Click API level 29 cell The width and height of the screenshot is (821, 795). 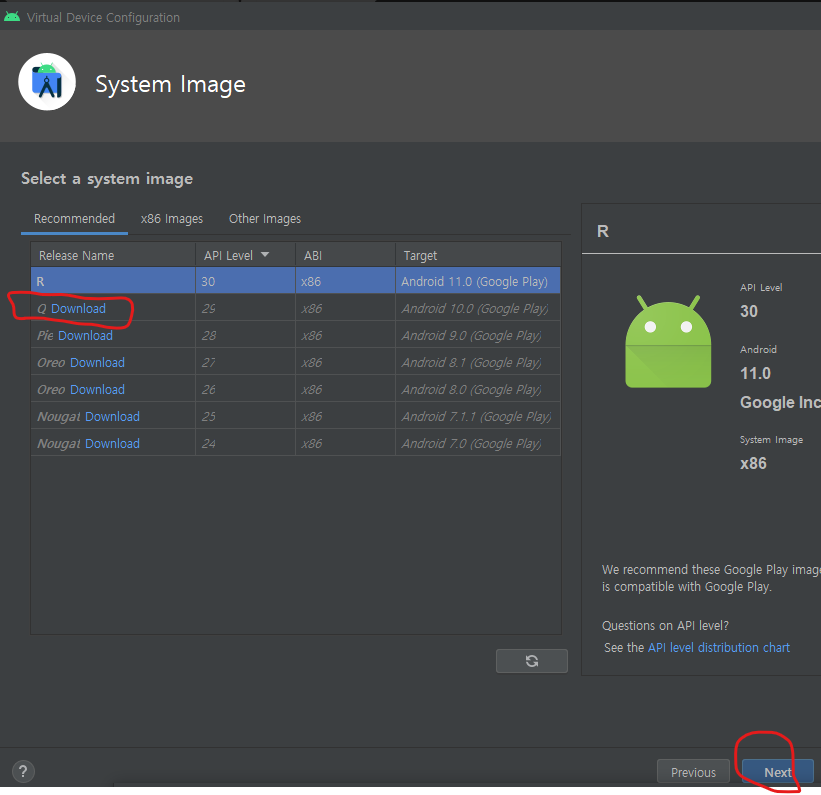coord(246,308)
